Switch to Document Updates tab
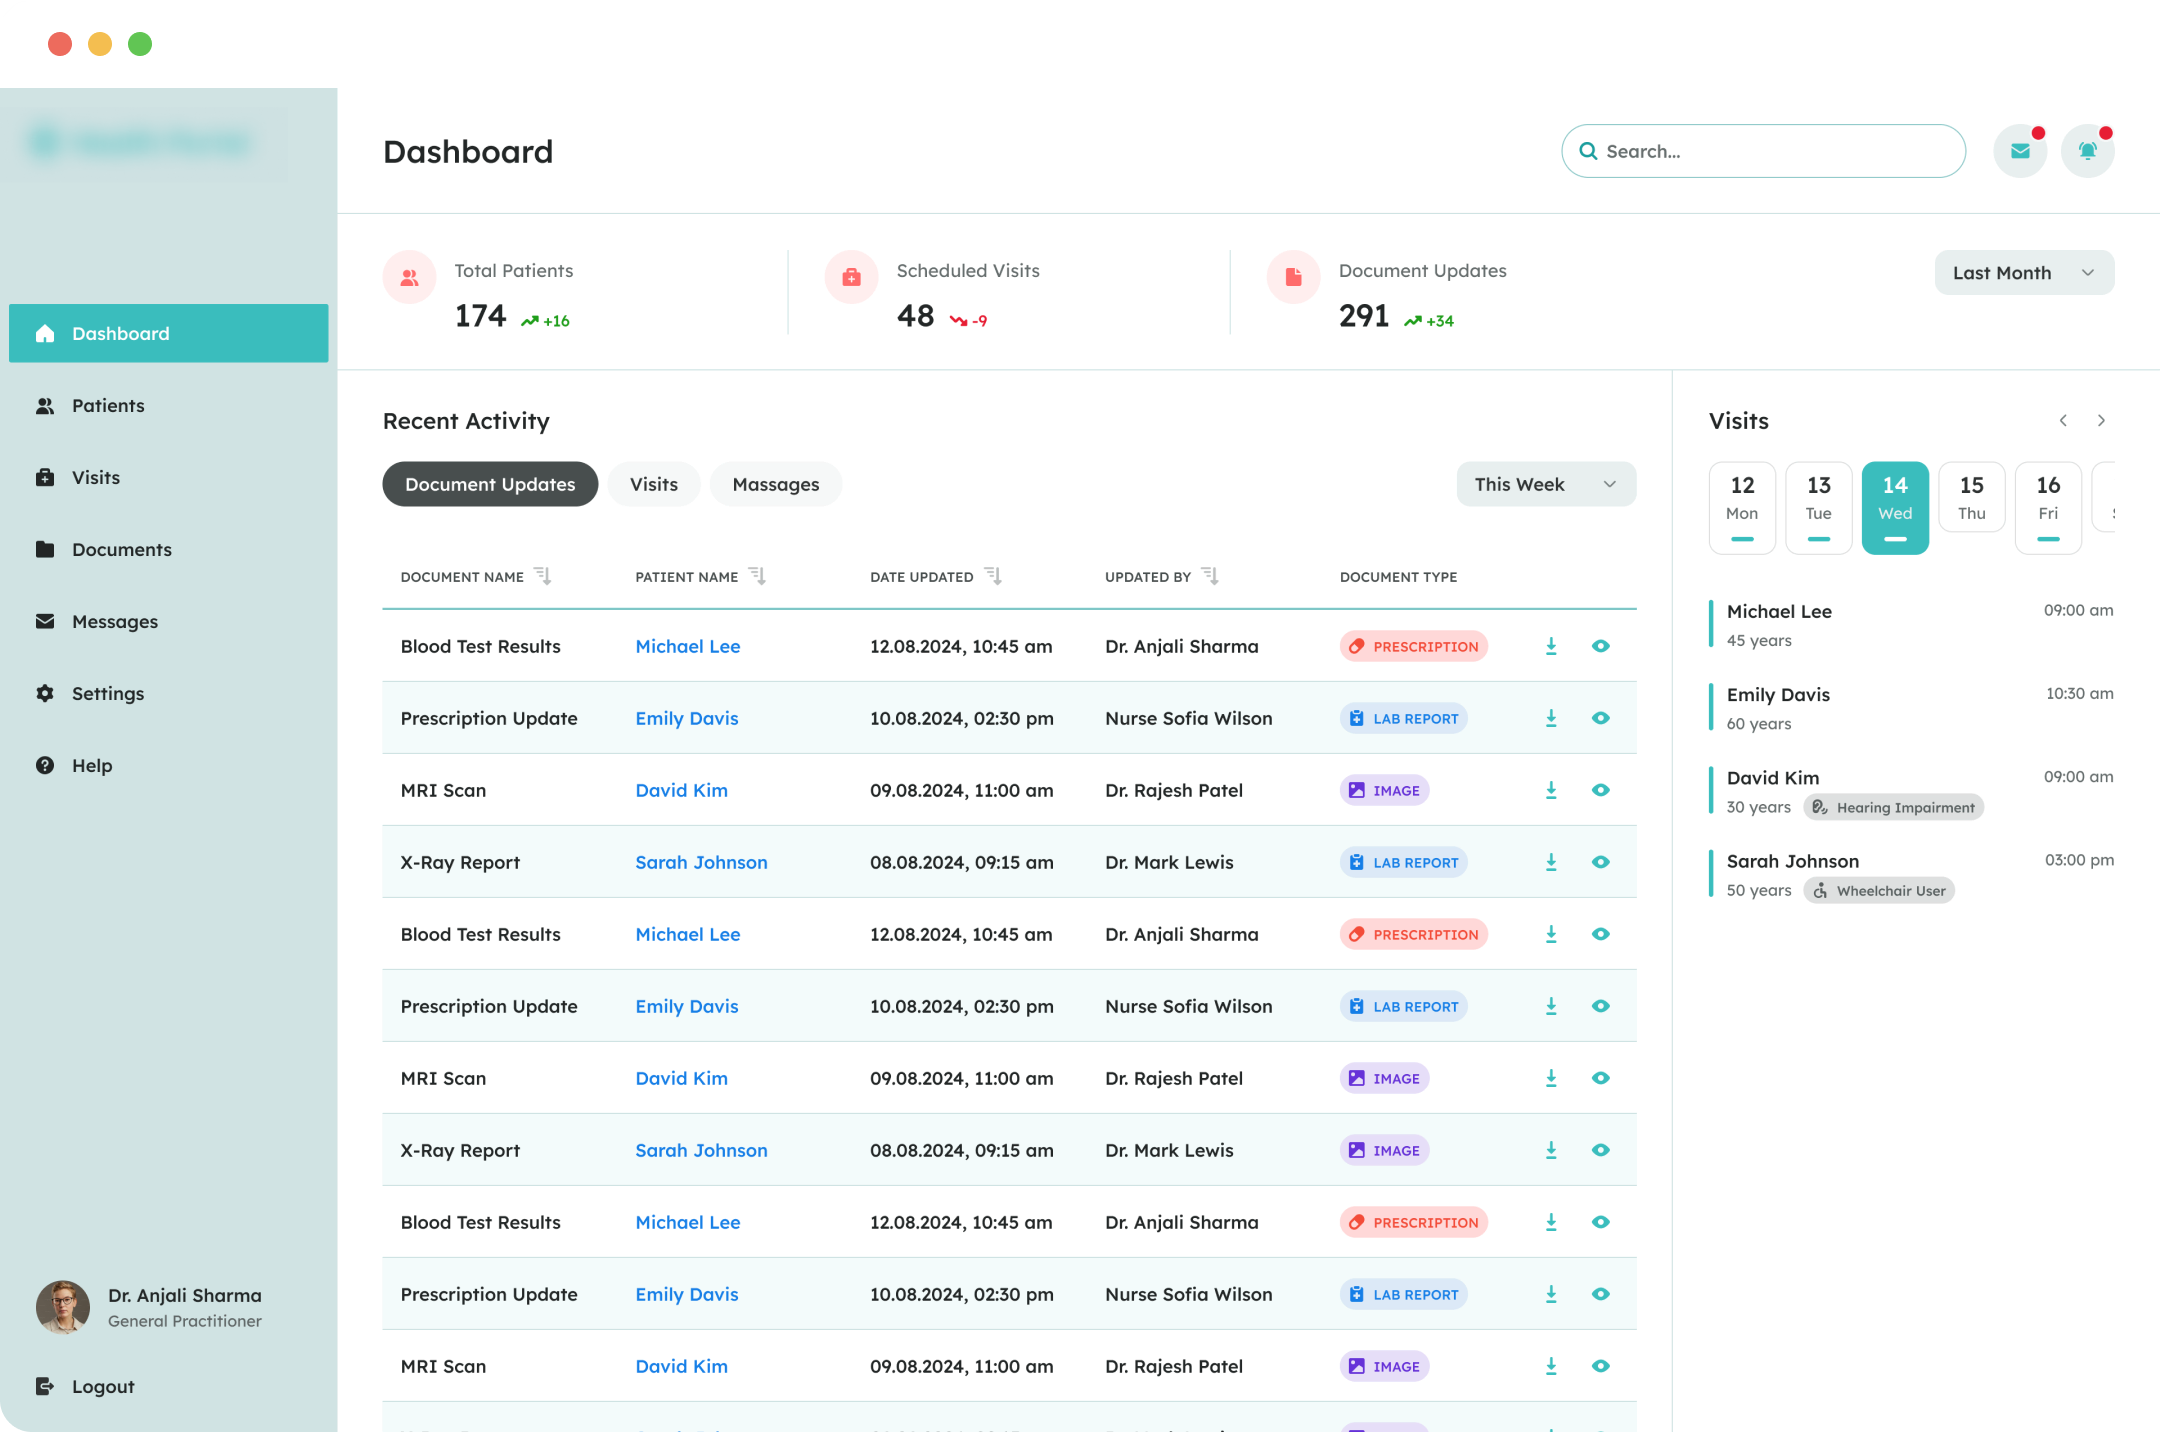Image resolution: width=2160 pixels, height=1432 pixels. point(490,484)
